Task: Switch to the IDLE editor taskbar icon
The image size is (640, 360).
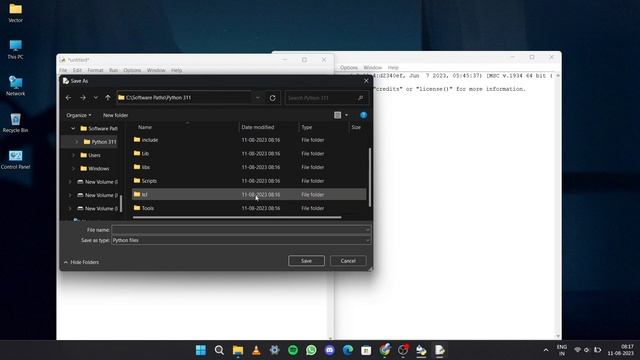Action: (440, 350)
